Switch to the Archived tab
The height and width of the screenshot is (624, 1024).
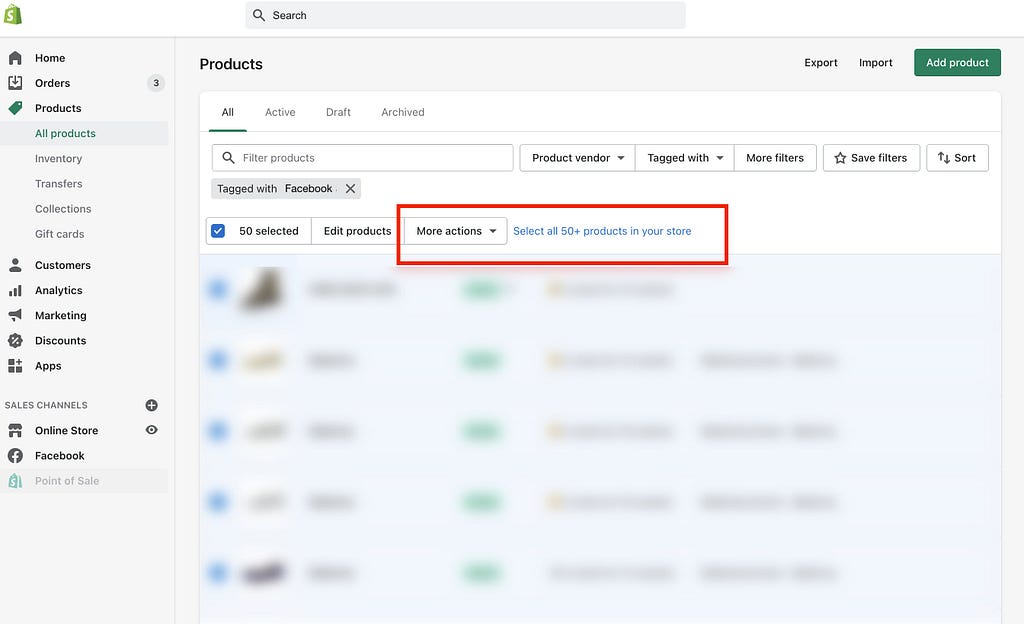(x=403, y=112)
